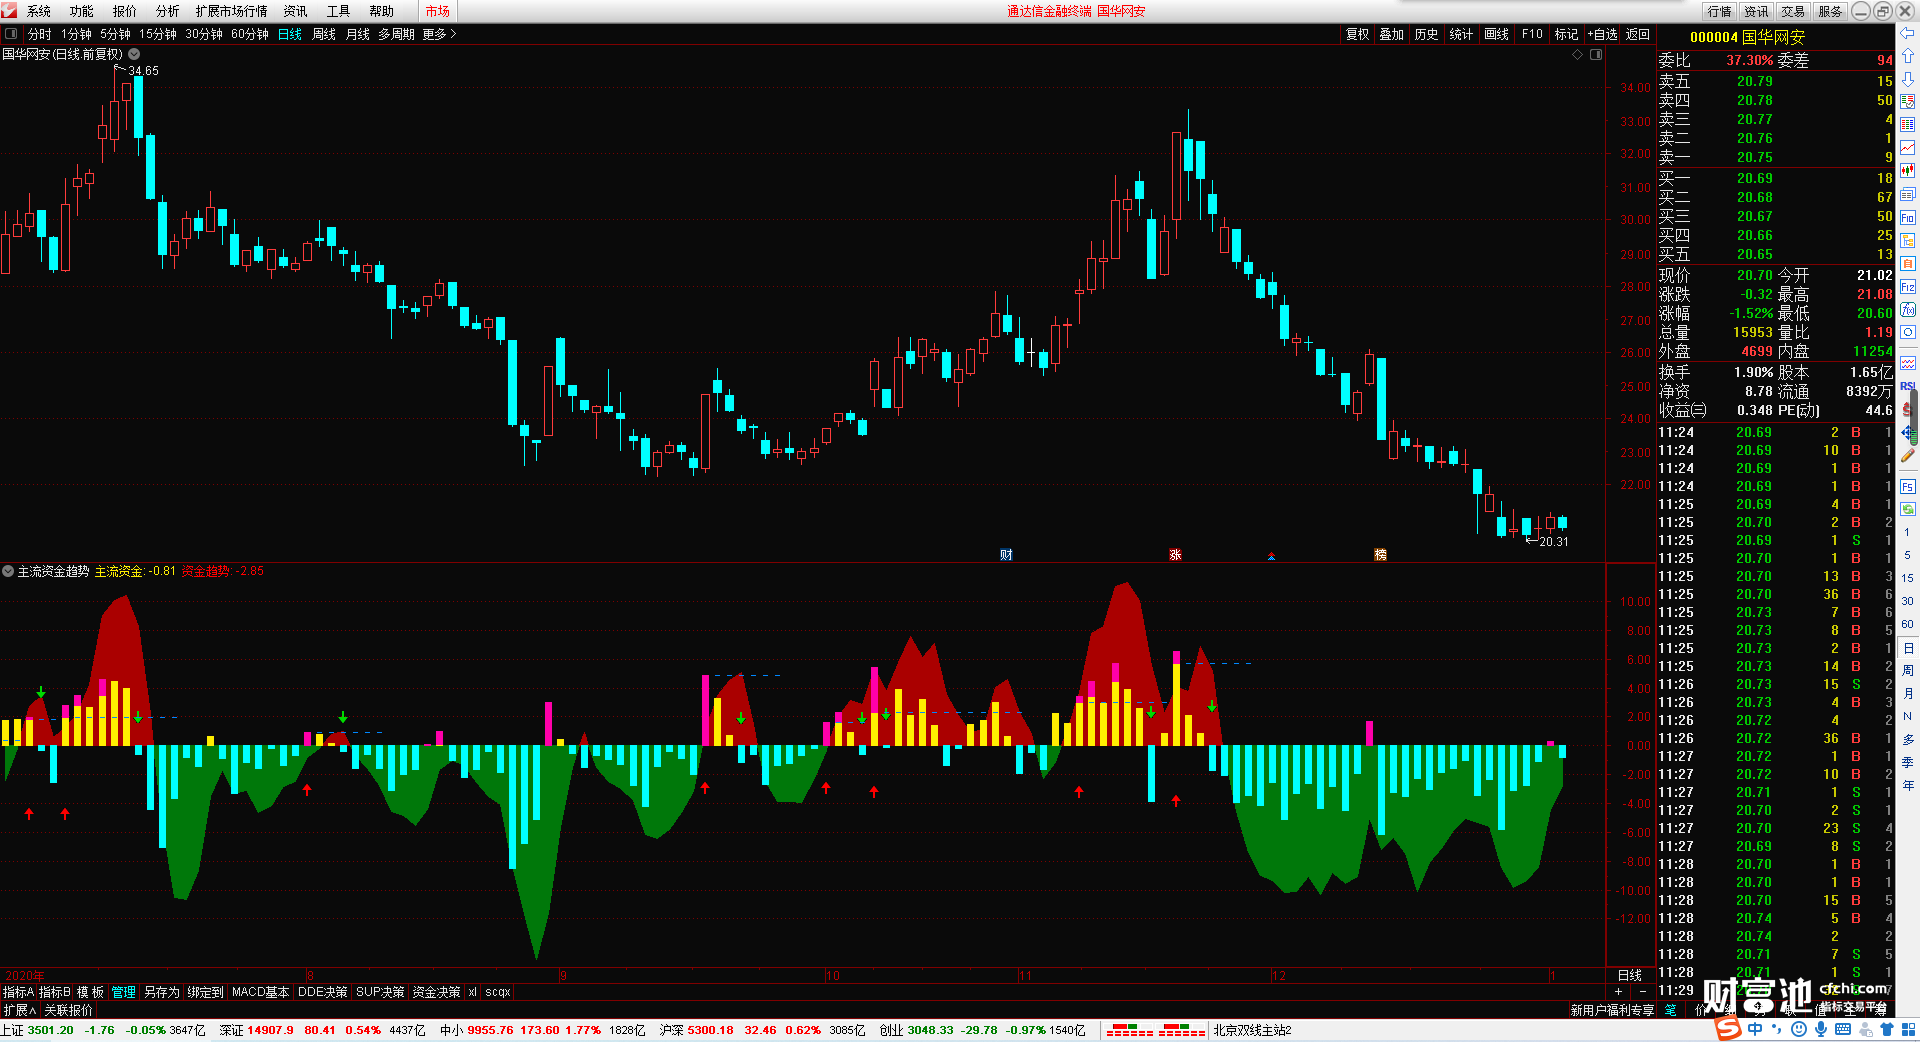
Task: Click the 上证 index value 3501.20
Action: [x=51, y=1030]
